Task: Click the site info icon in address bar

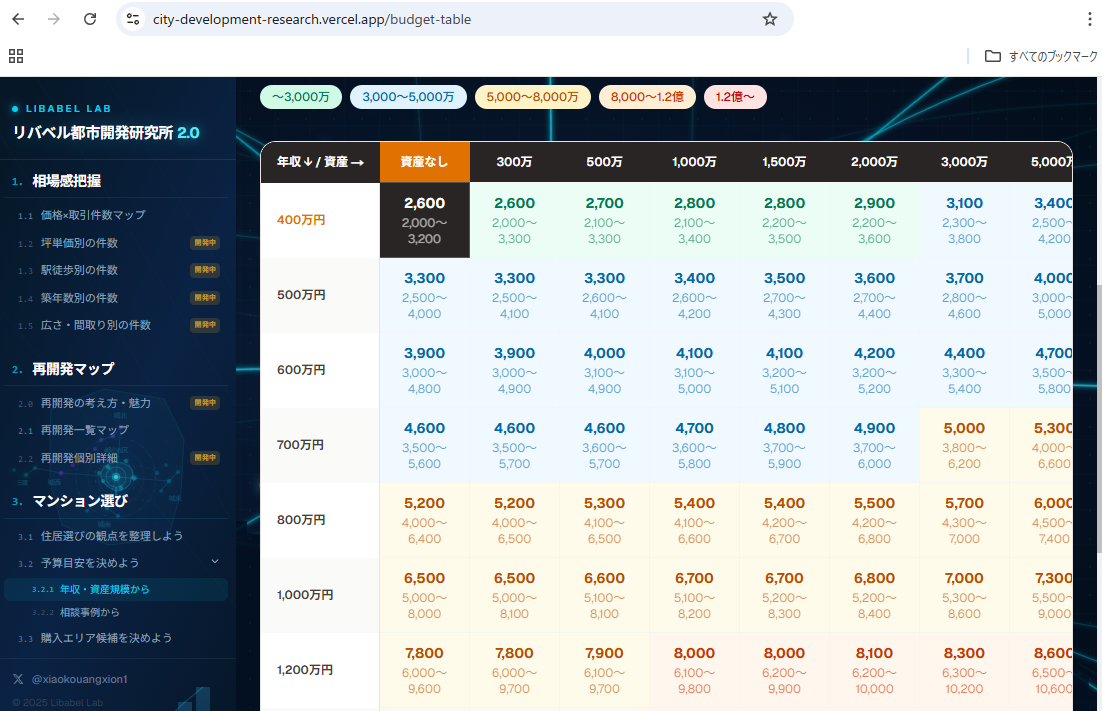Action: (133, 19)
